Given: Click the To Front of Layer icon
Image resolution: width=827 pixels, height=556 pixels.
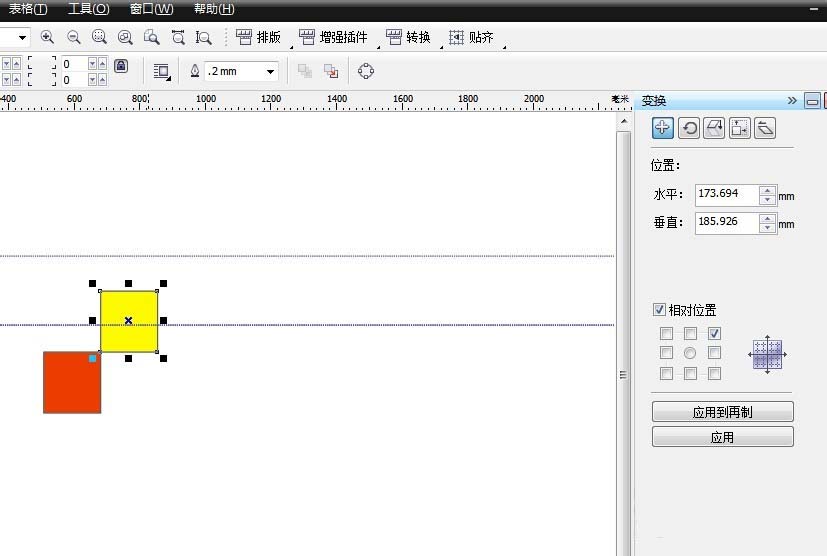Looking at the screenshot, I should [305, 71].
